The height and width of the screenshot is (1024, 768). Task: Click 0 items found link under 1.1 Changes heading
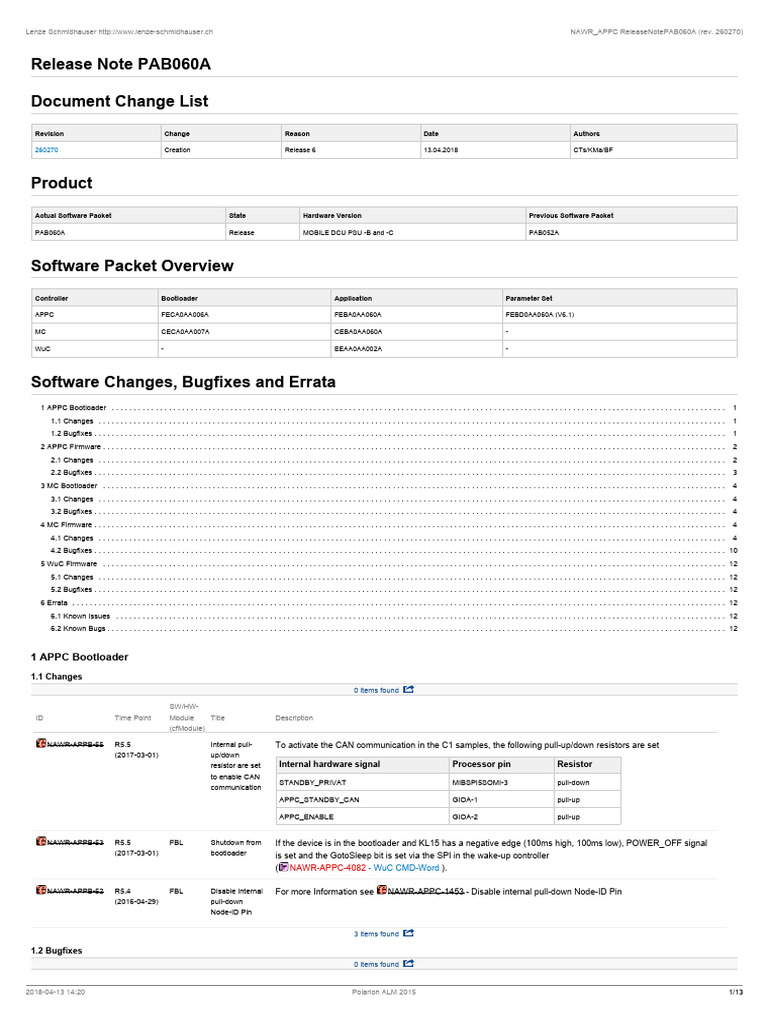pos(376,690)
